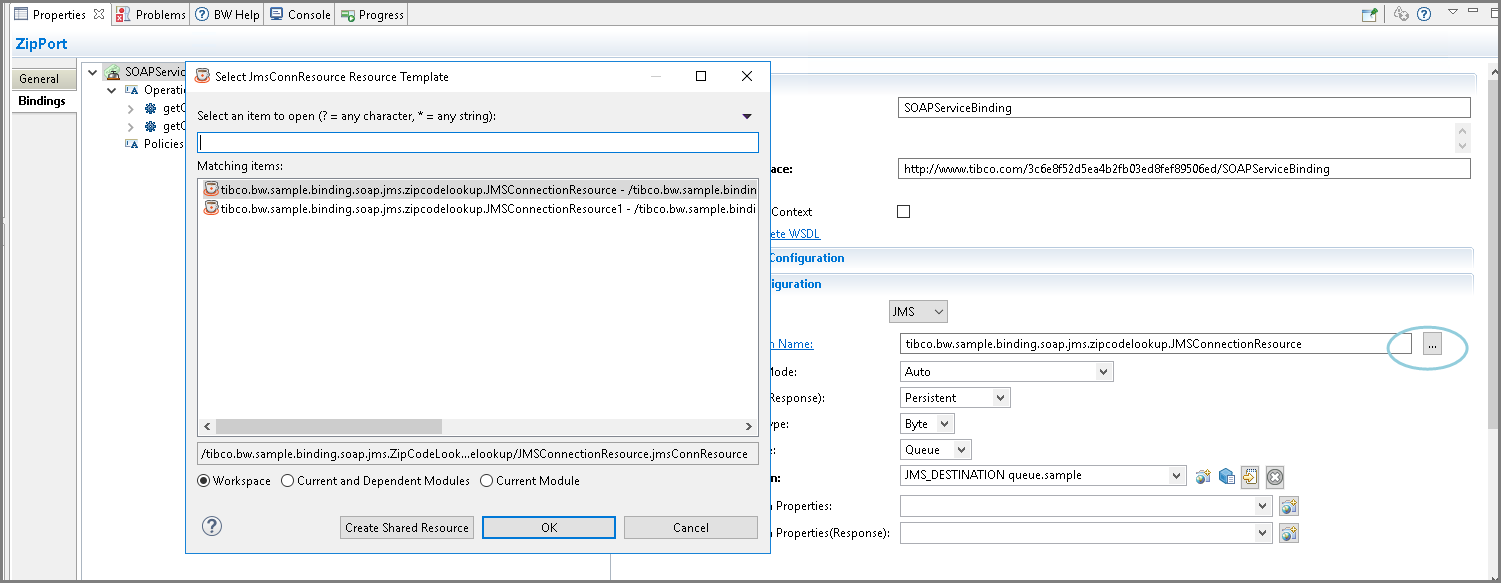Collapse the Operations tree node

[x=112, y=90]
